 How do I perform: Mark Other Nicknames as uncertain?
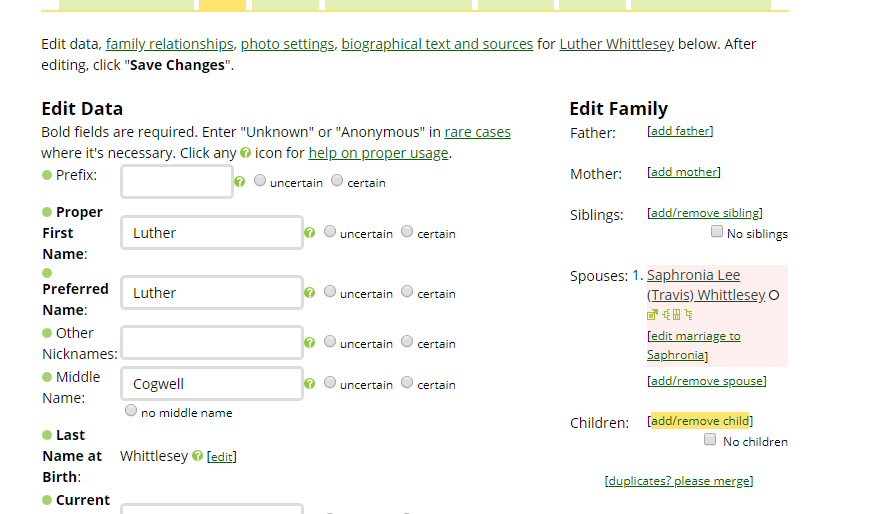click(x=330, y=341)
